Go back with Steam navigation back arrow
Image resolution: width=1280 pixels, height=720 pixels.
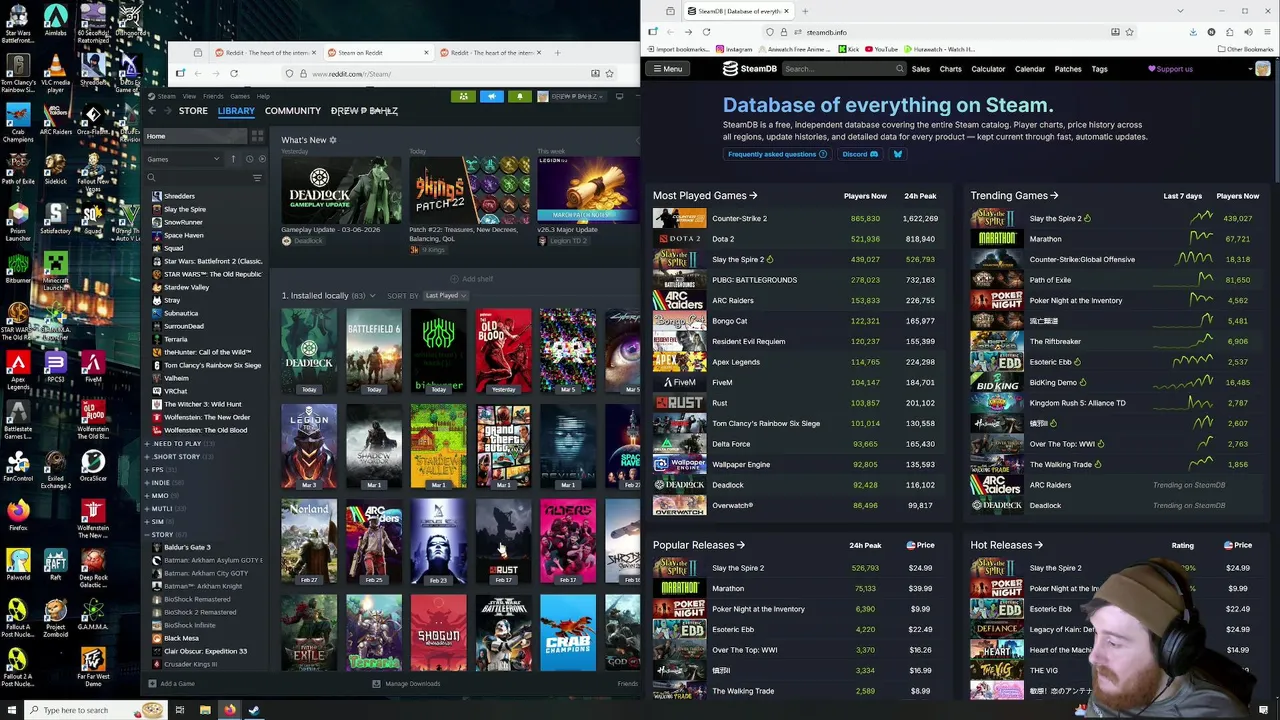[152, 111]
